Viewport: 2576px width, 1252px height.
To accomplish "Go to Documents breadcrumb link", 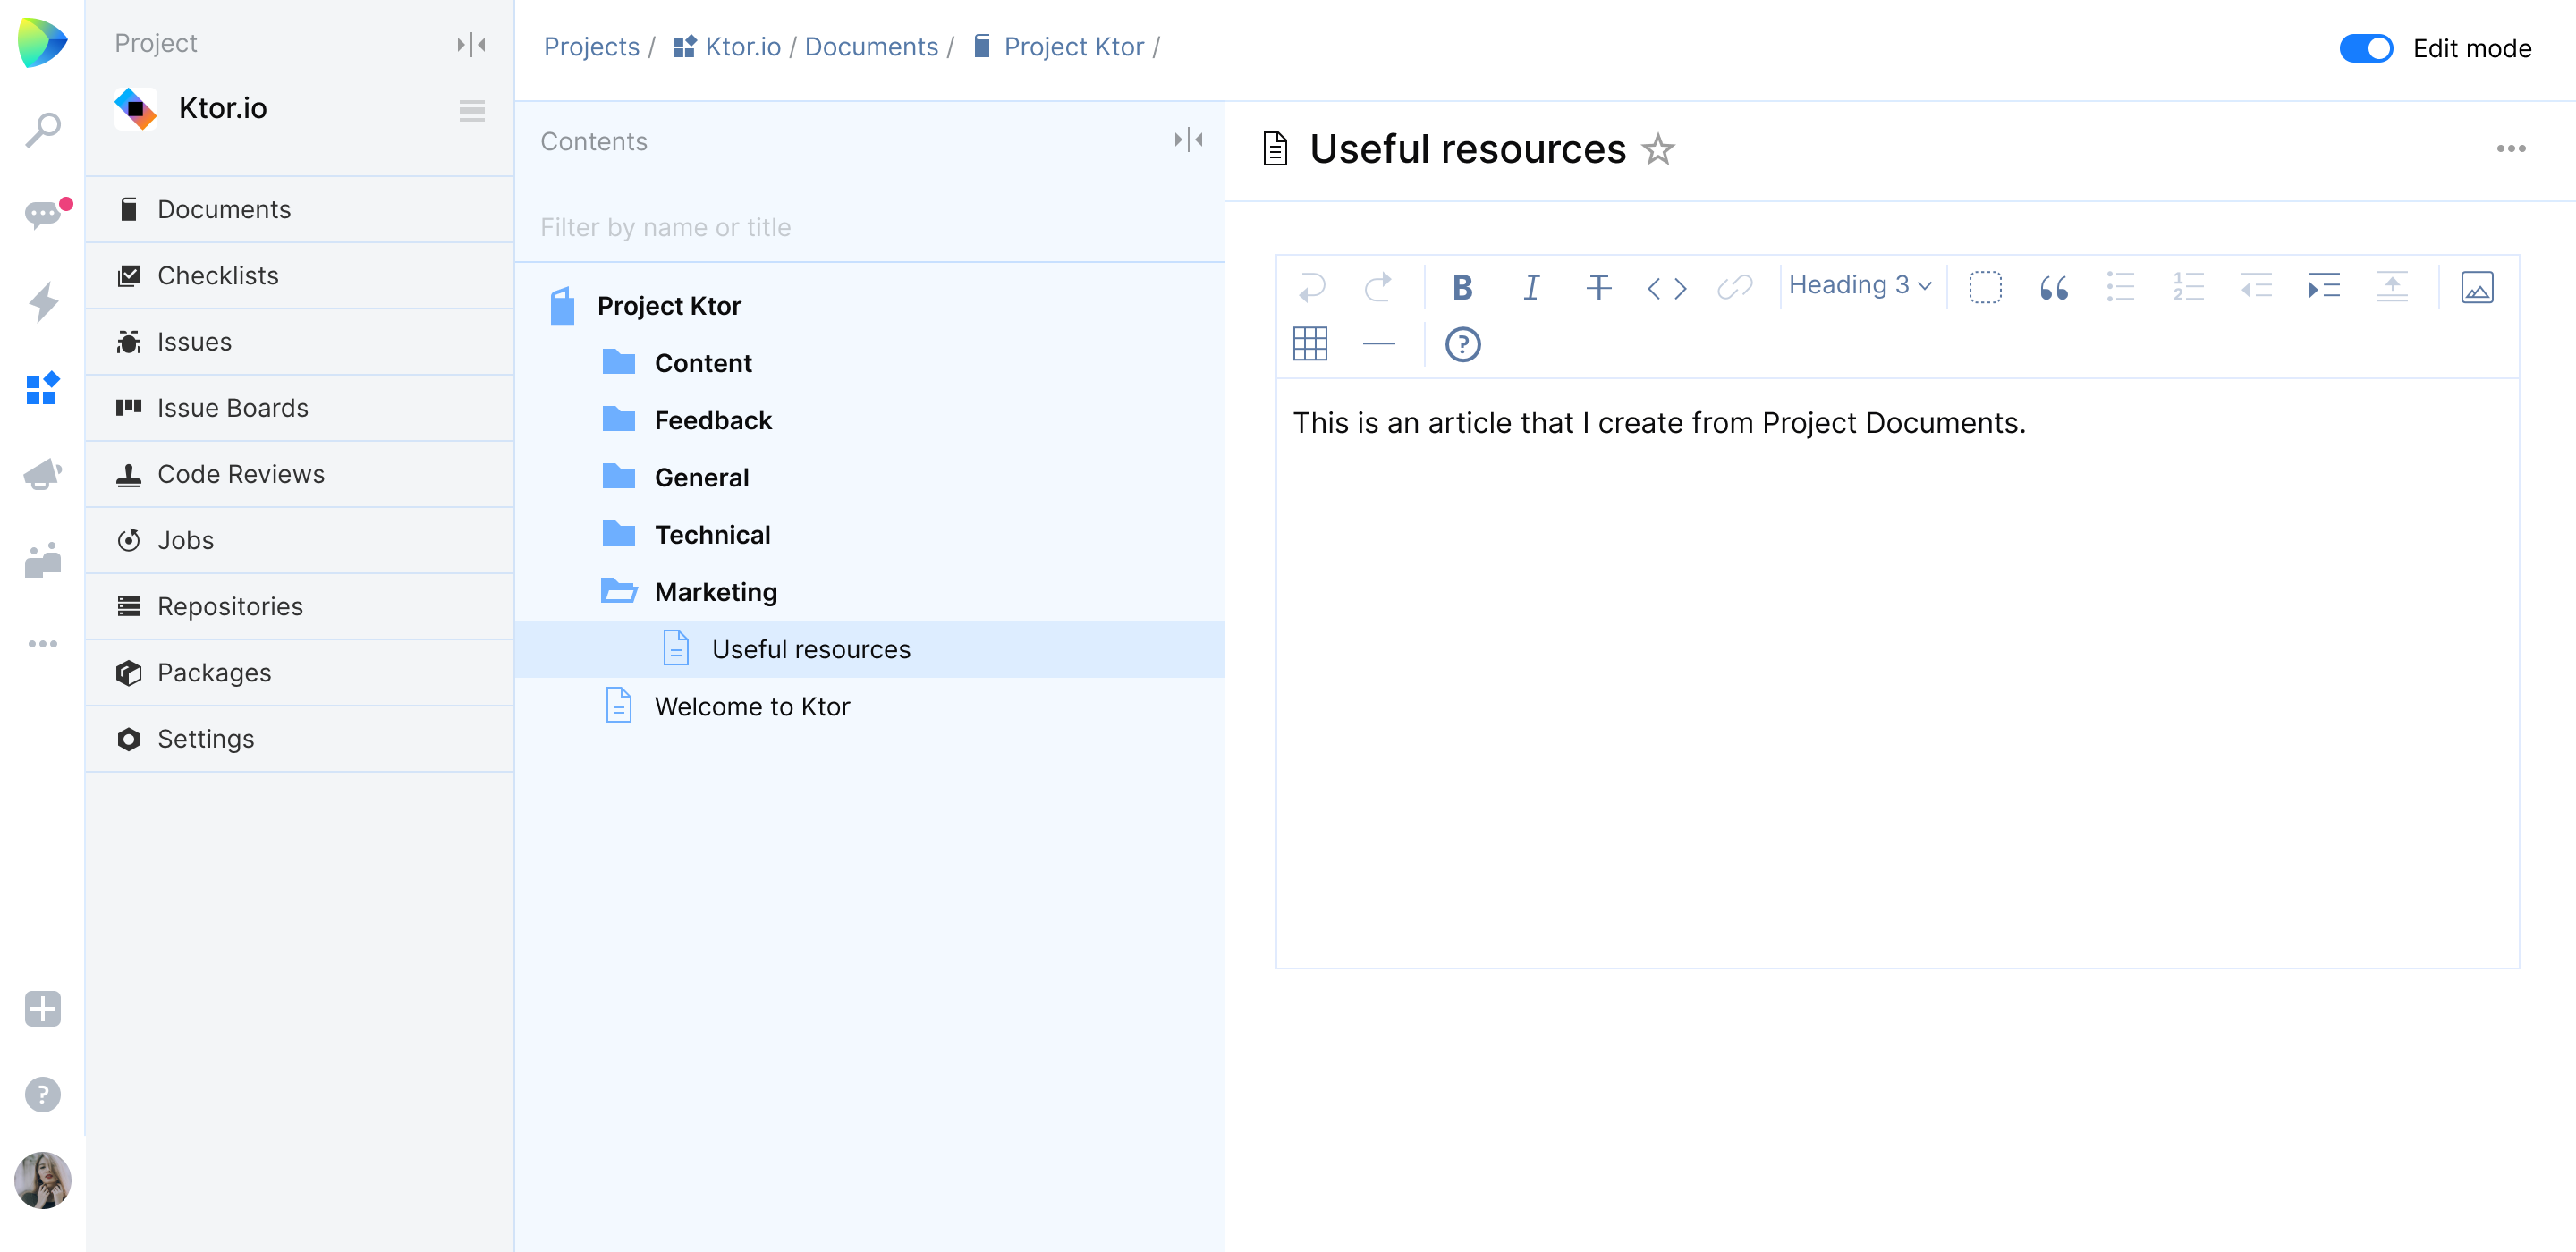I will coord(871,47).
